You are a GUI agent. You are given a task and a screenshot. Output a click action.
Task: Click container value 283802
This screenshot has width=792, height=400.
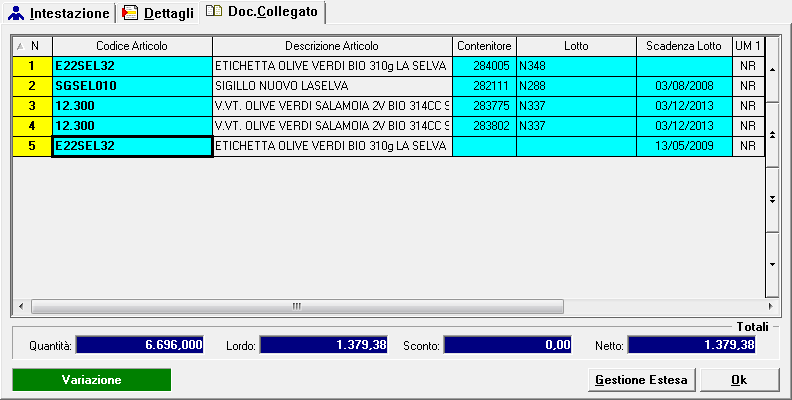pos(484,126)
